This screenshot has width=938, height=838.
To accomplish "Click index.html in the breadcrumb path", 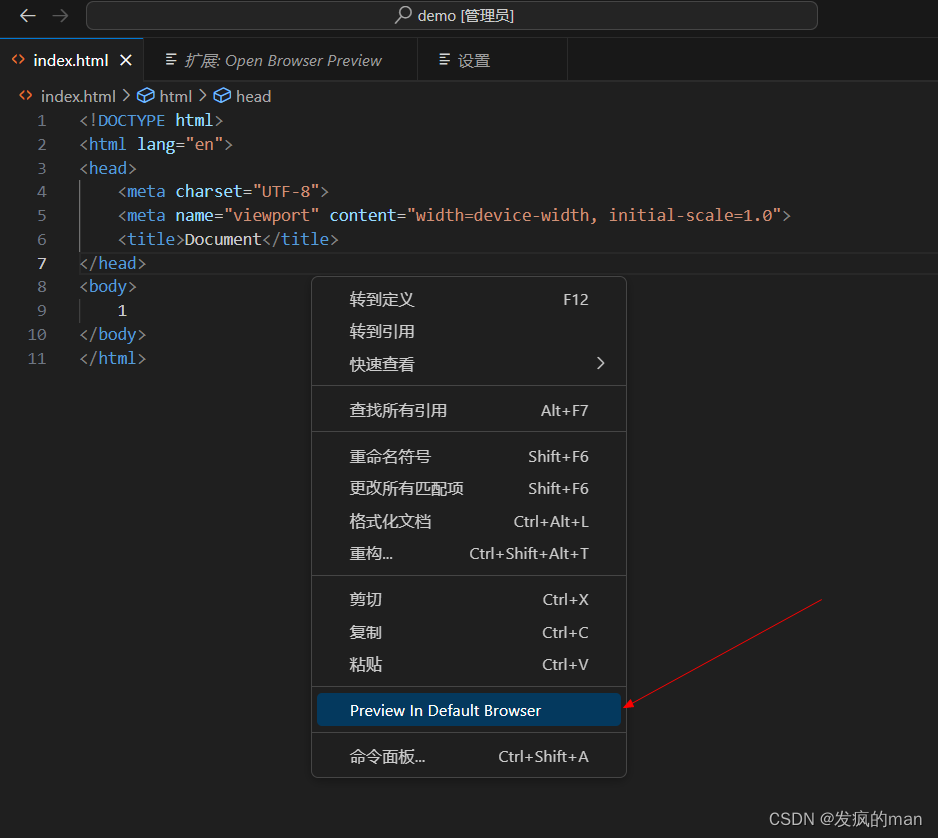I will click(77, 96).
